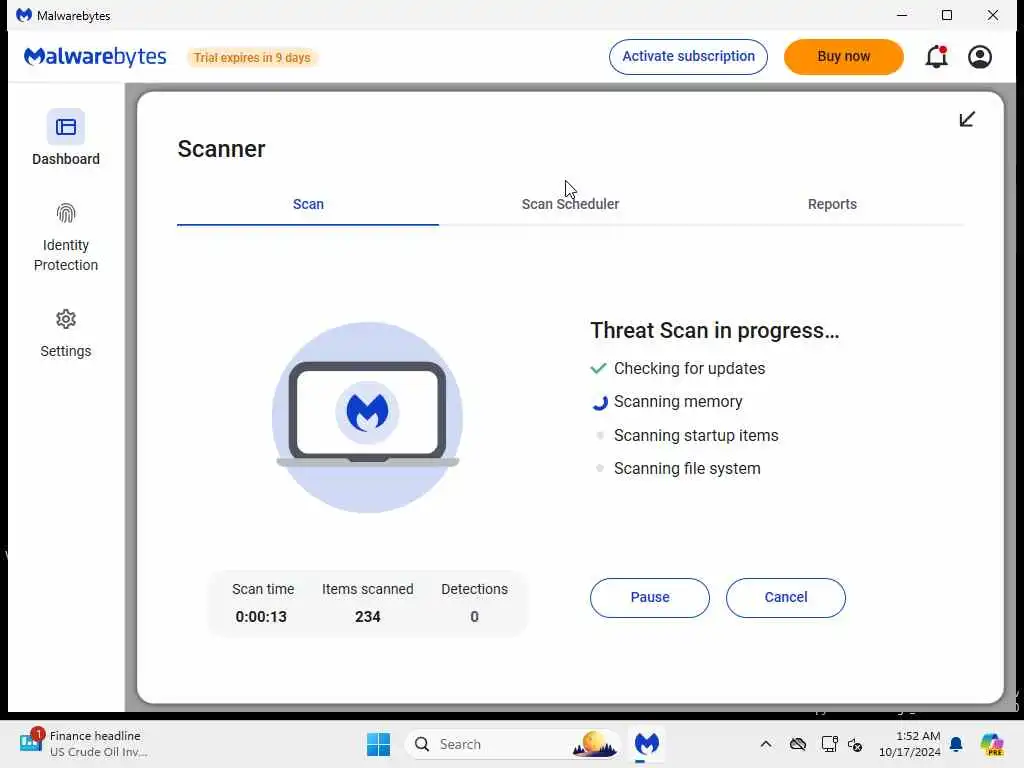Open the Finance headline news widget
The width and height of the screenshot is (1024, 768).
(84, 744)
